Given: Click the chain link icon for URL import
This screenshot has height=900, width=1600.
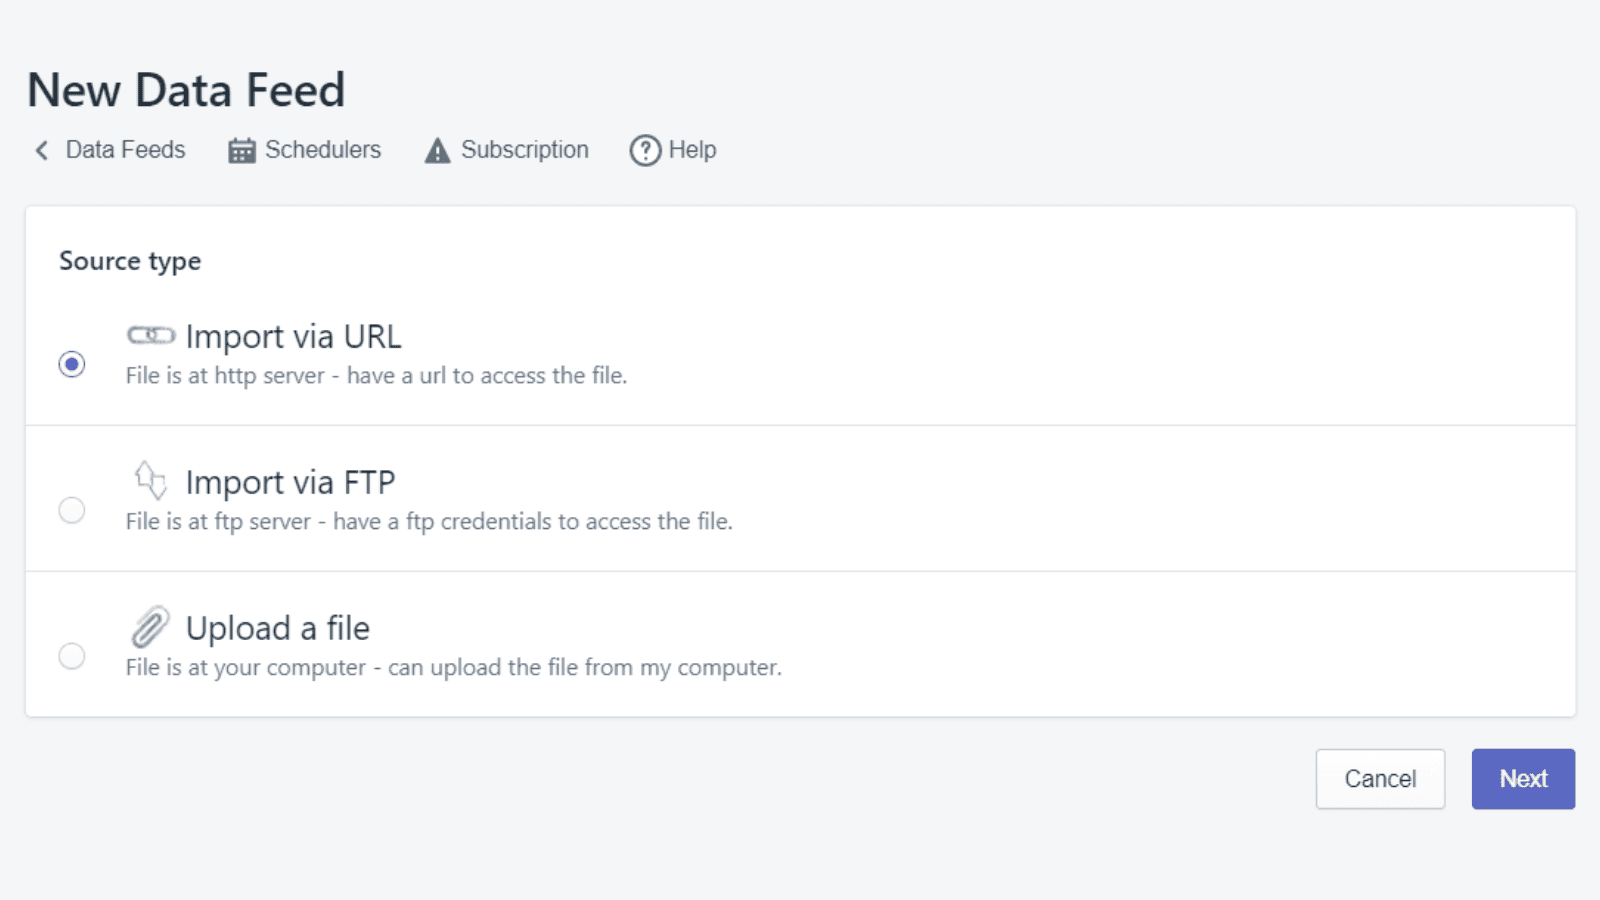Looking at the screenshot, I should [x=151, y=335].
